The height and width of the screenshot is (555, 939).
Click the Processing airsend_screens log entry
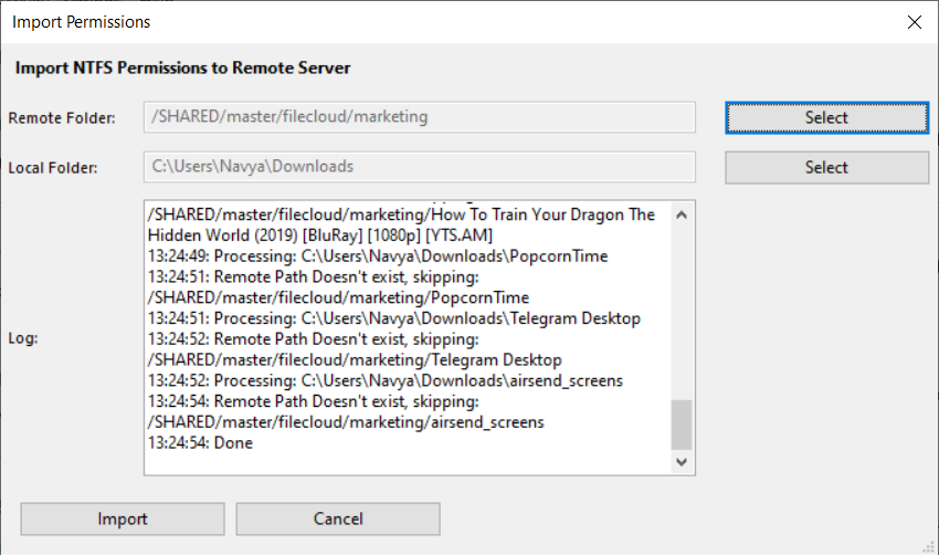[385, 381]
